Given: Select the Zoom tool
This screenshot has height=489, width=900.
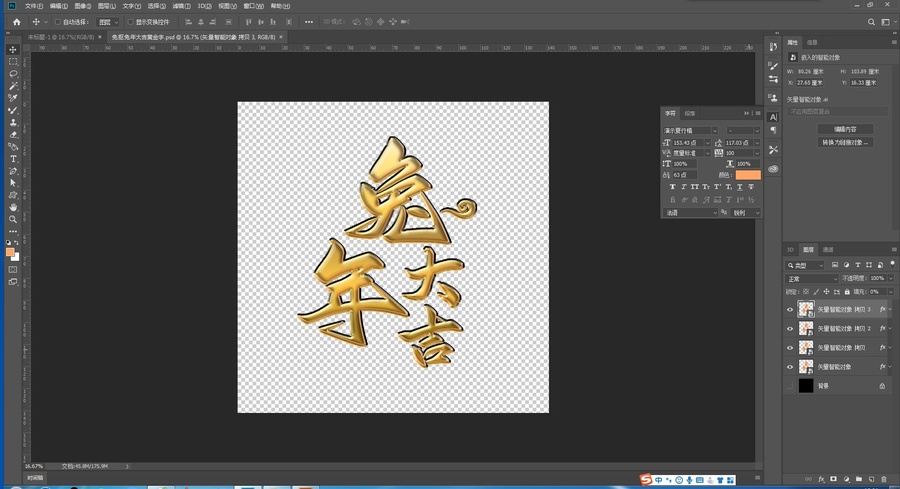Looking at the screenshot, I should (x=13, y=219).
